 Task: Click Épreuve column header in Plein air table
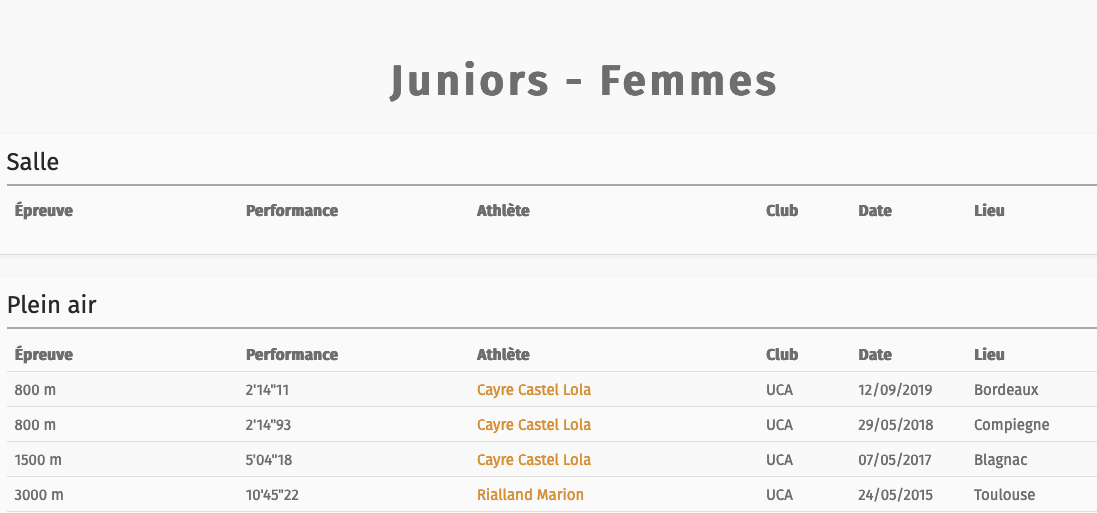pyautogui.click(x=43, y=355)
